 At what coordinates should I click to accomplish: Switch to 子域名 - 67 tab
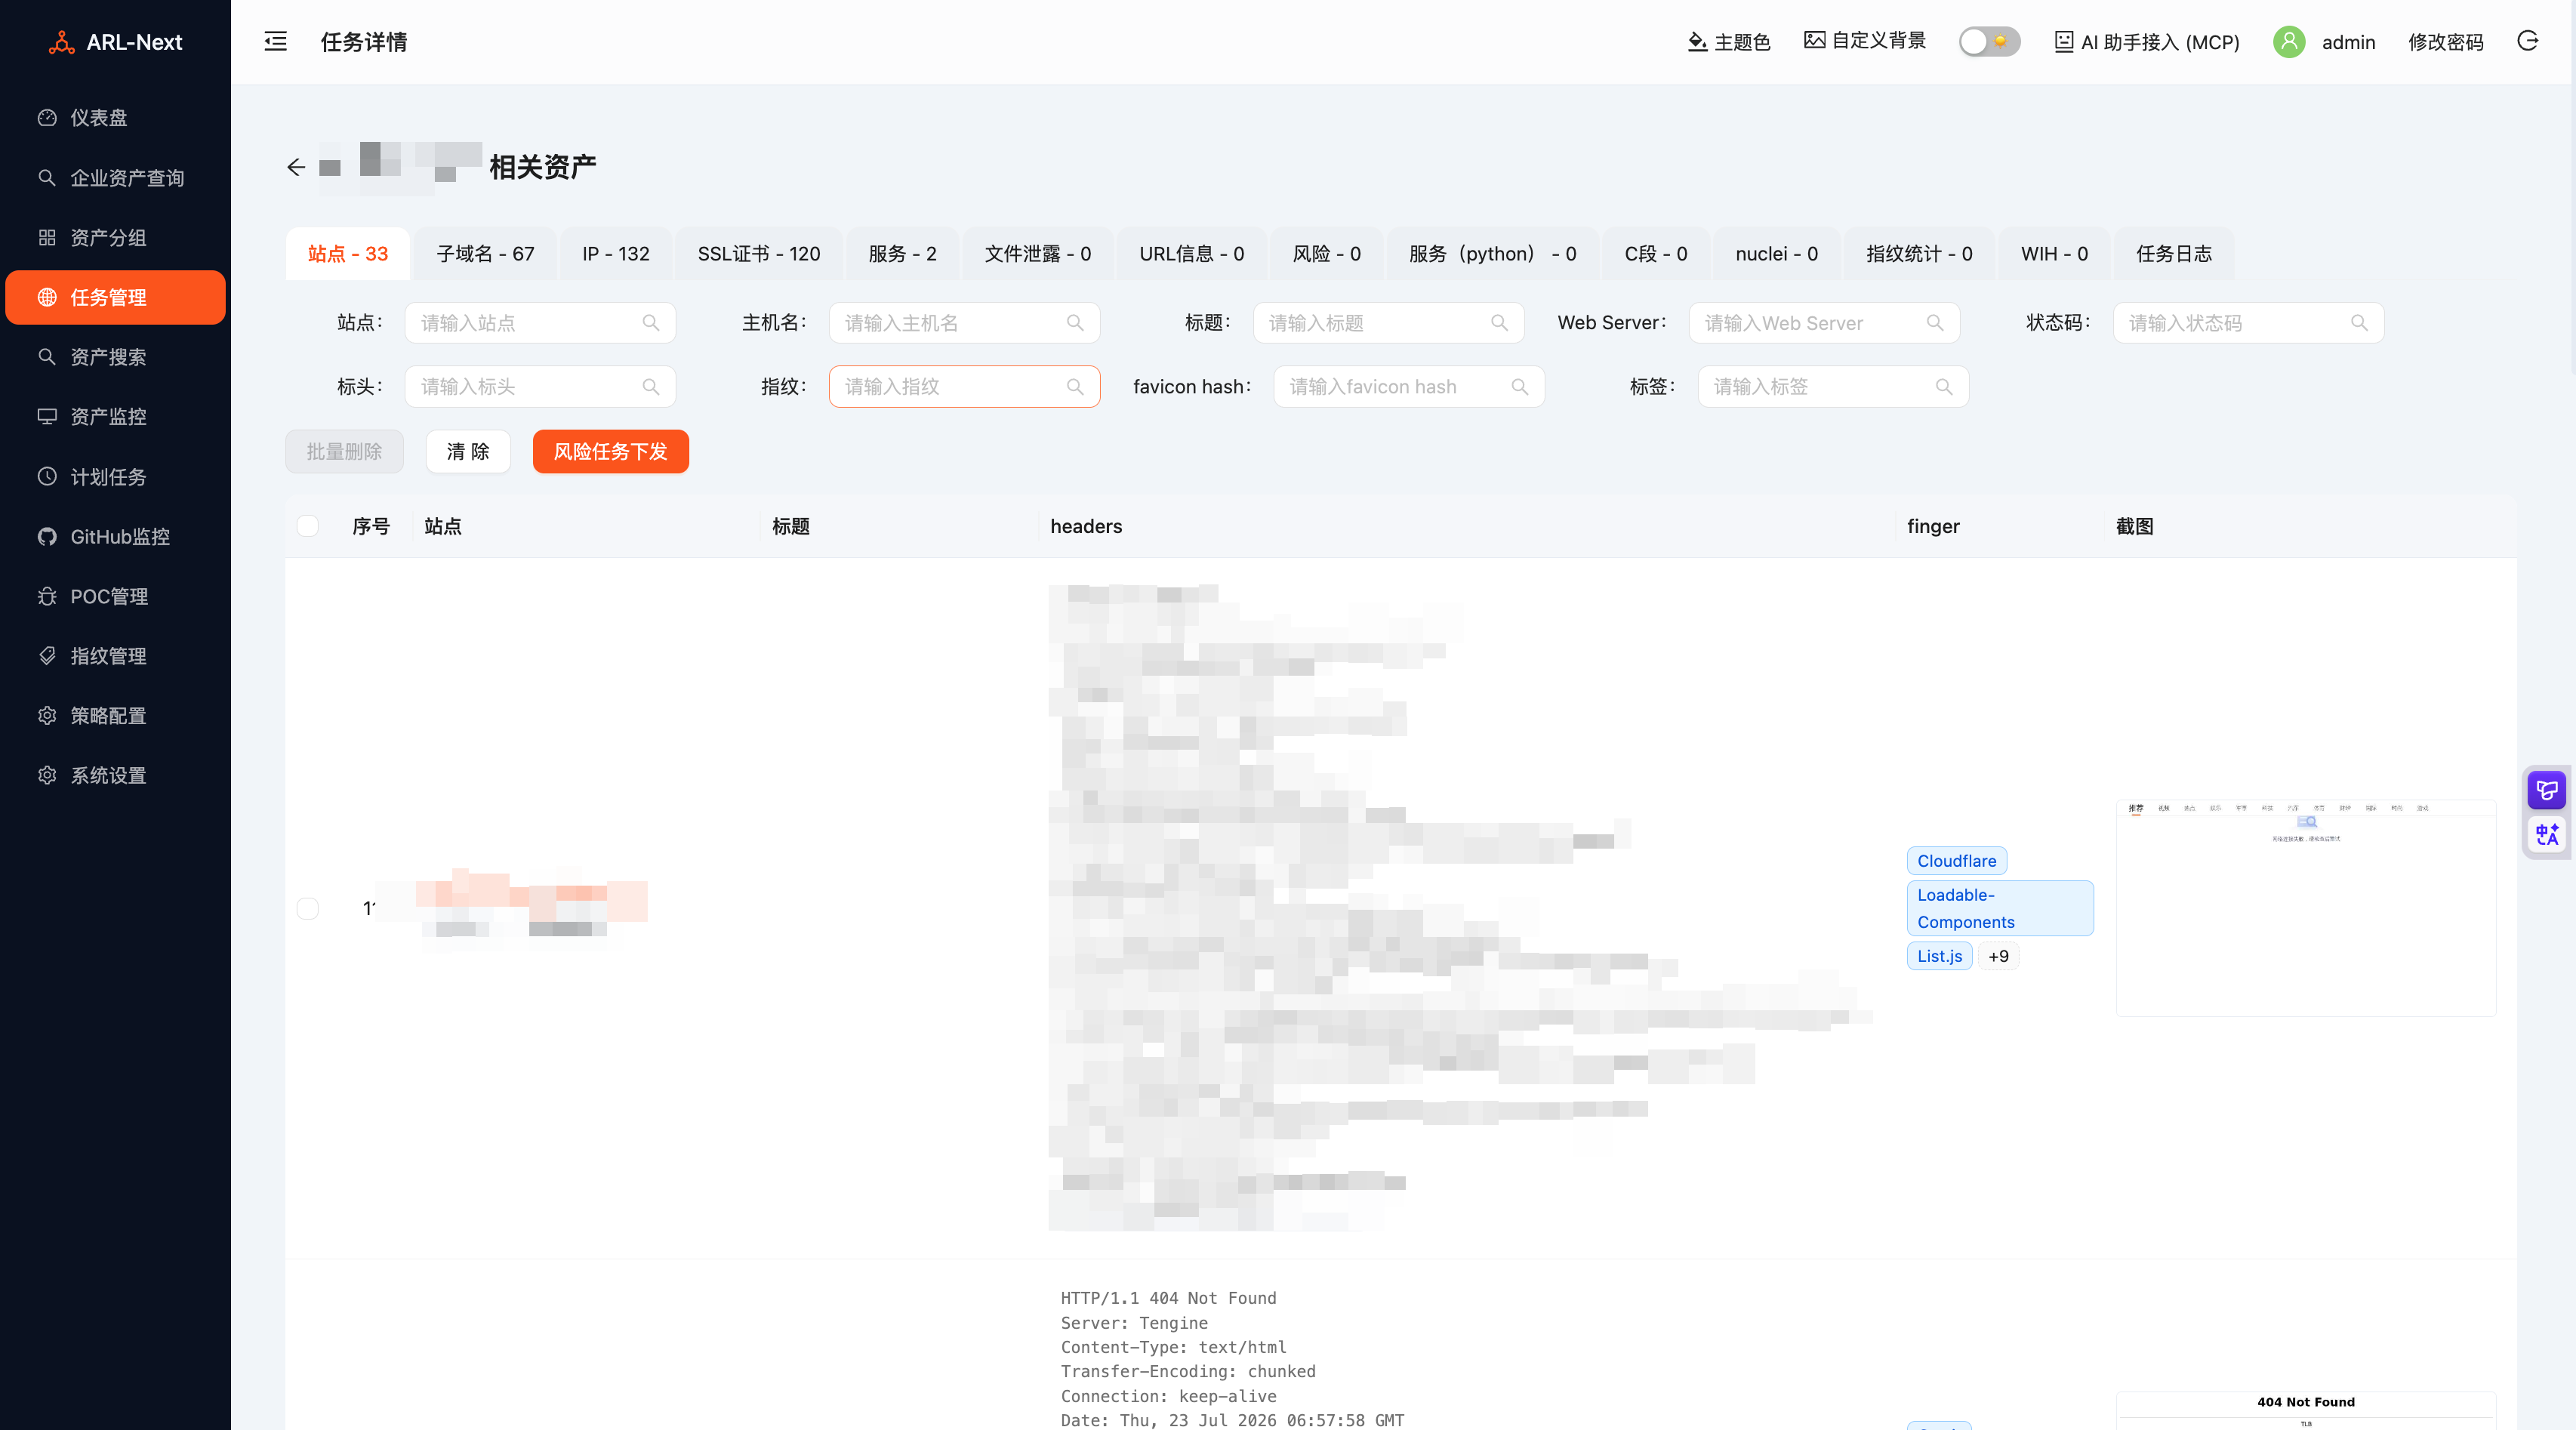pos(485,254)
